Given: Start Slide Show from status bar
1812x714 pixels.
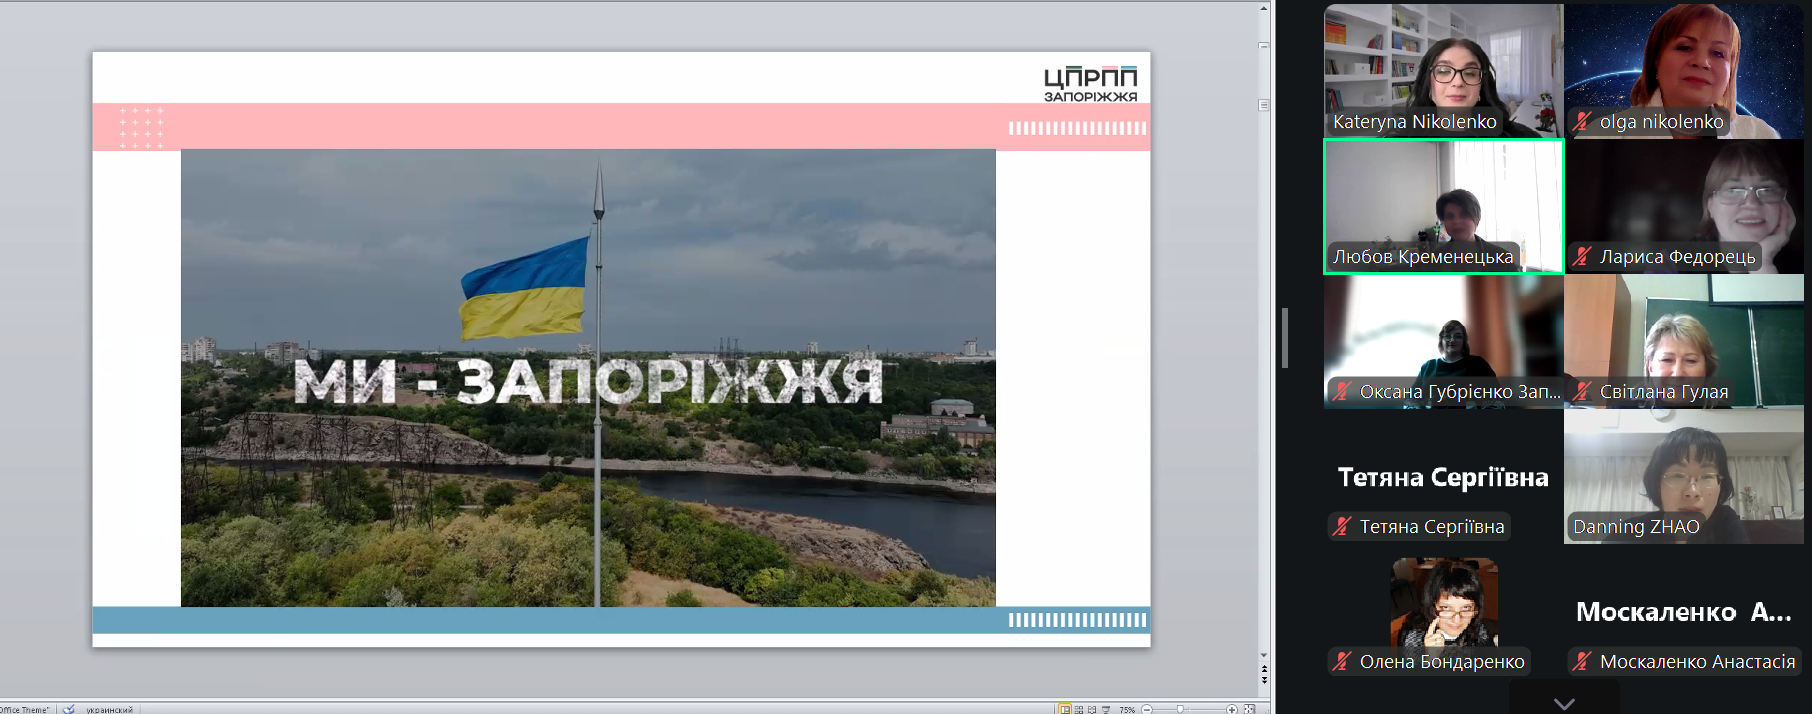Looking at the screenshot, I should [1106, 709].
